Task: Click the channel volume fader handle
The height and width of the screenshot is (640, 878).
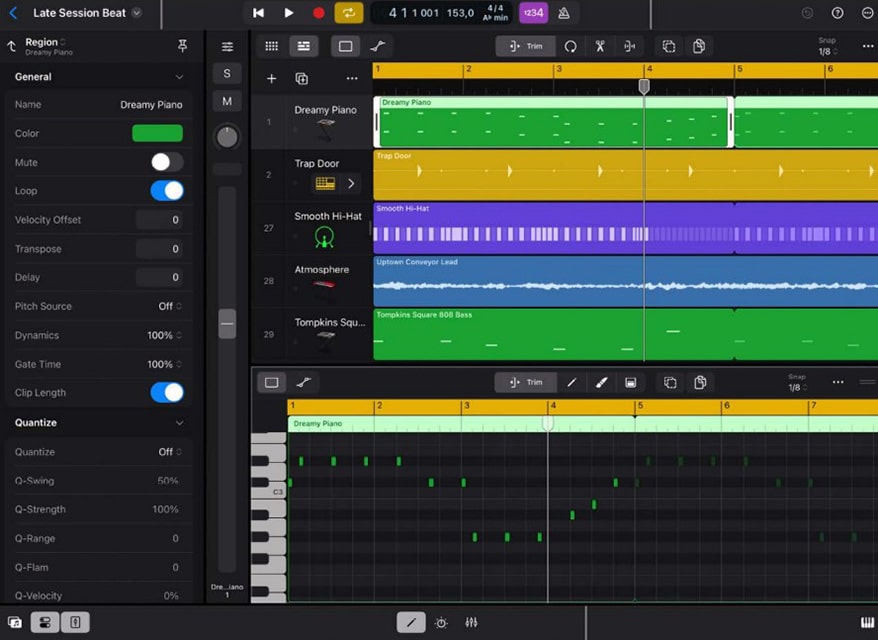Action: (x=227, y=324)
